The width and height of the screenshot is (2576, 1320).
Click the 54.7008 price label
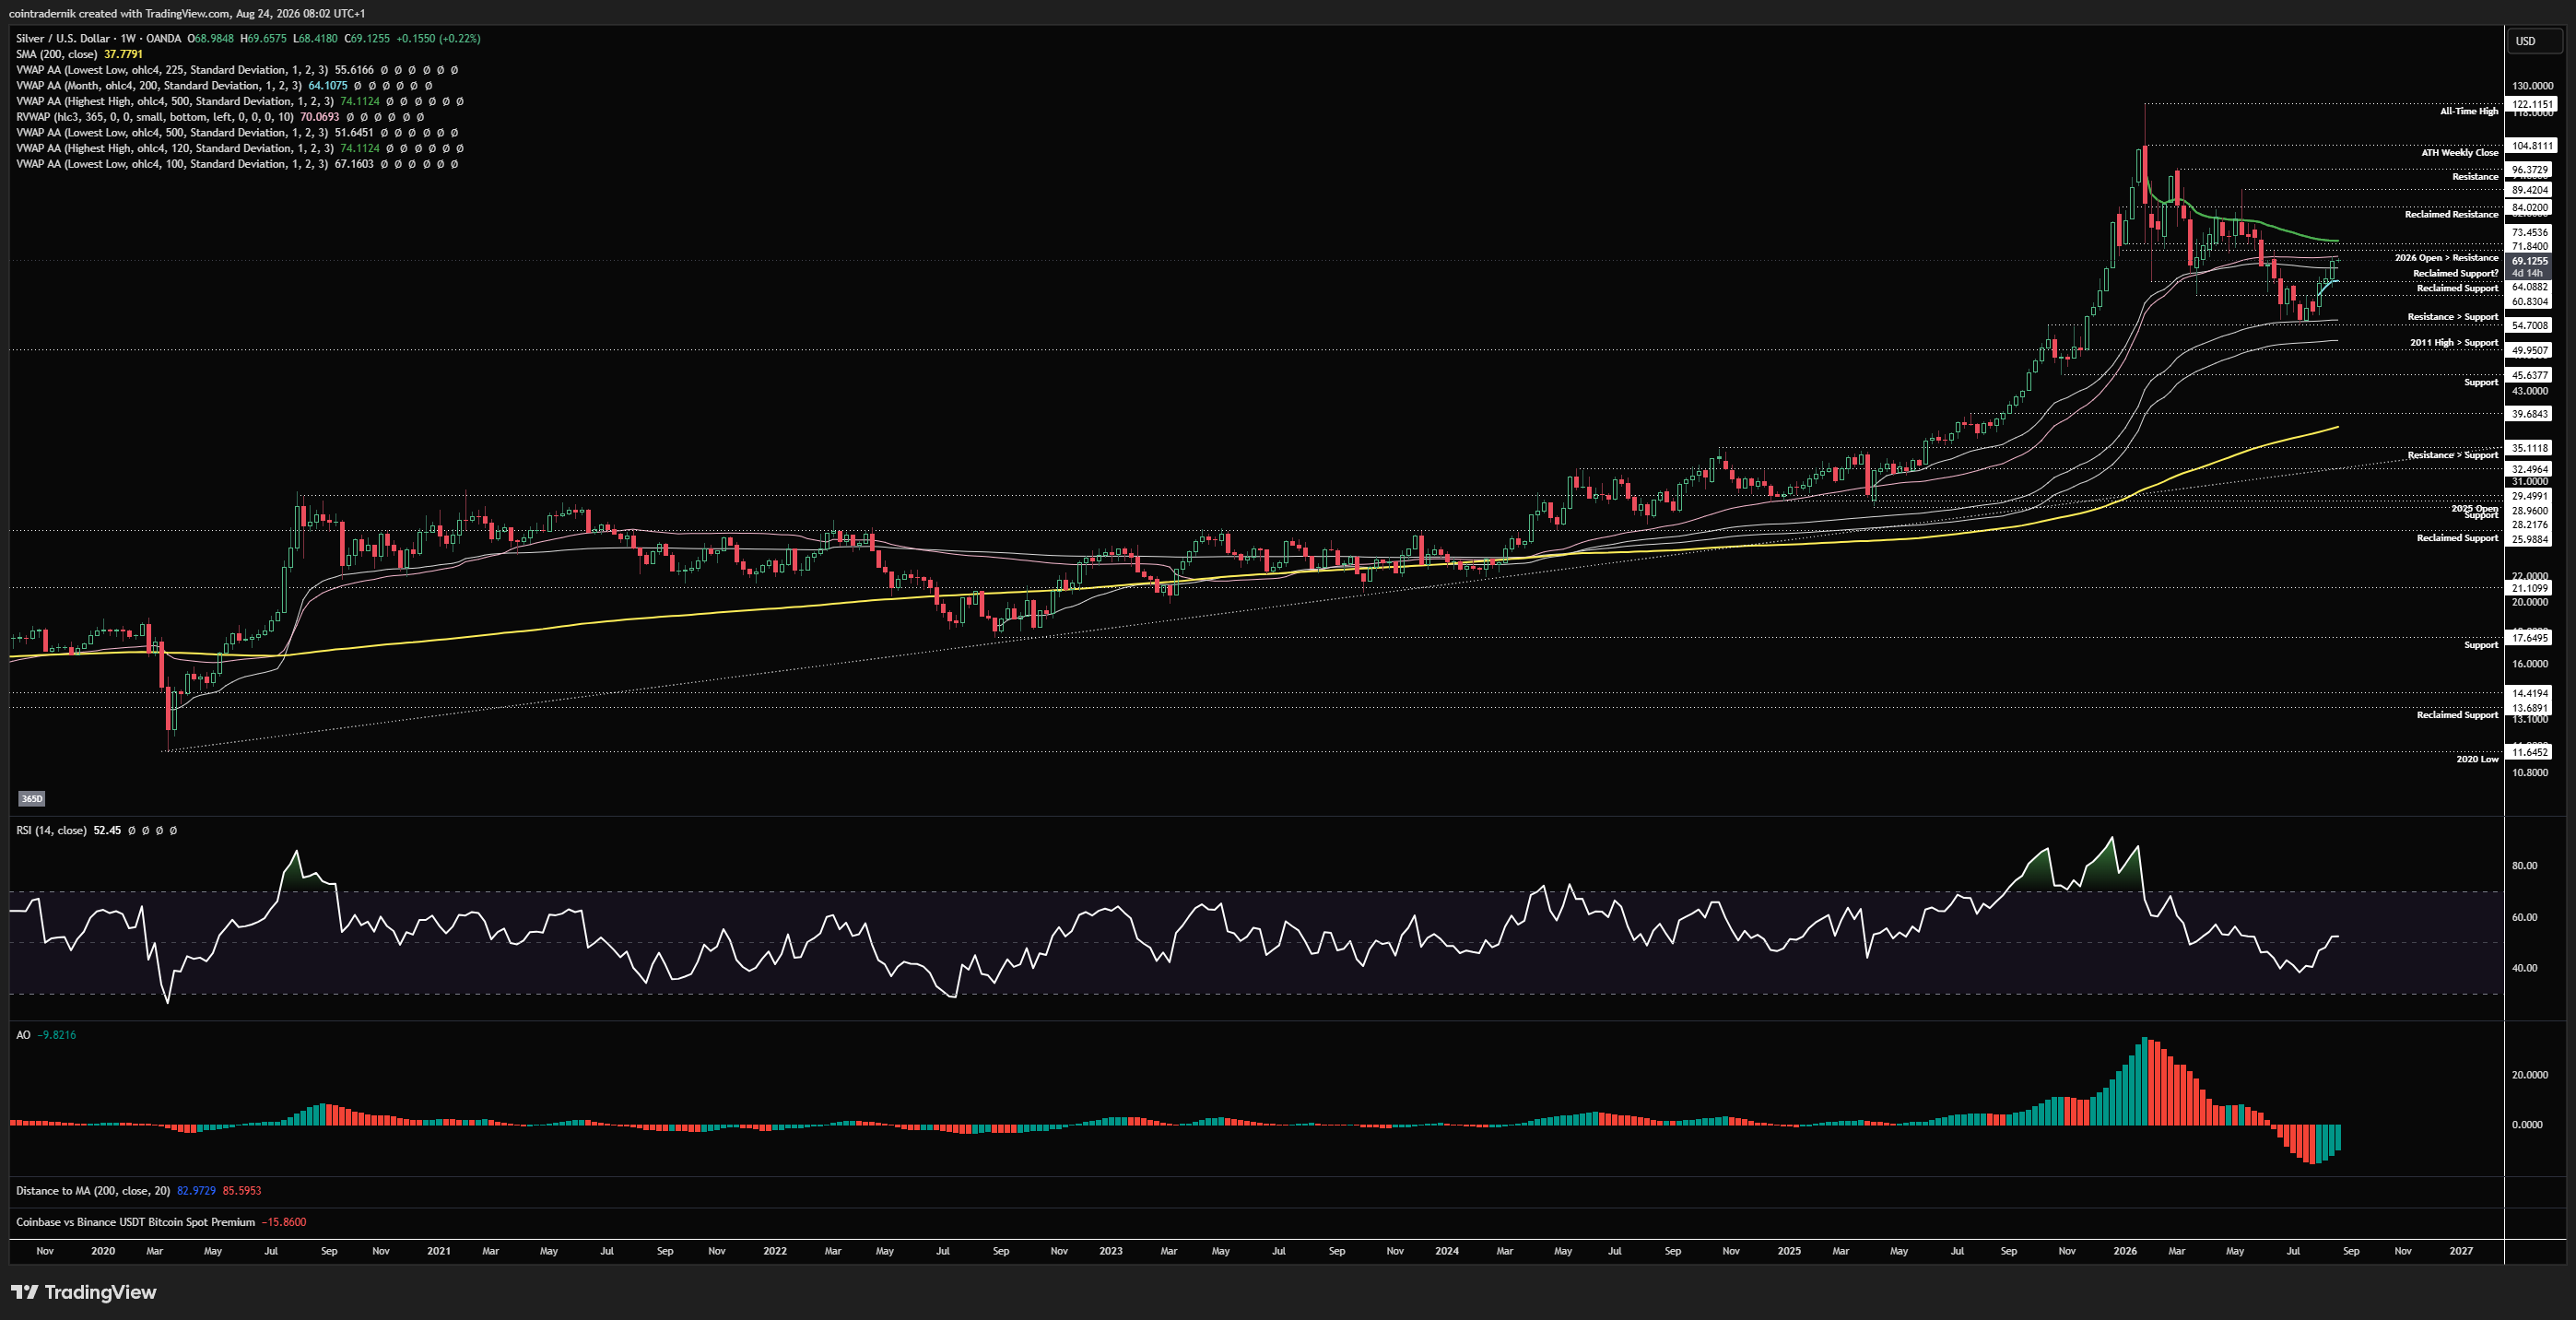click(2530, 325)
